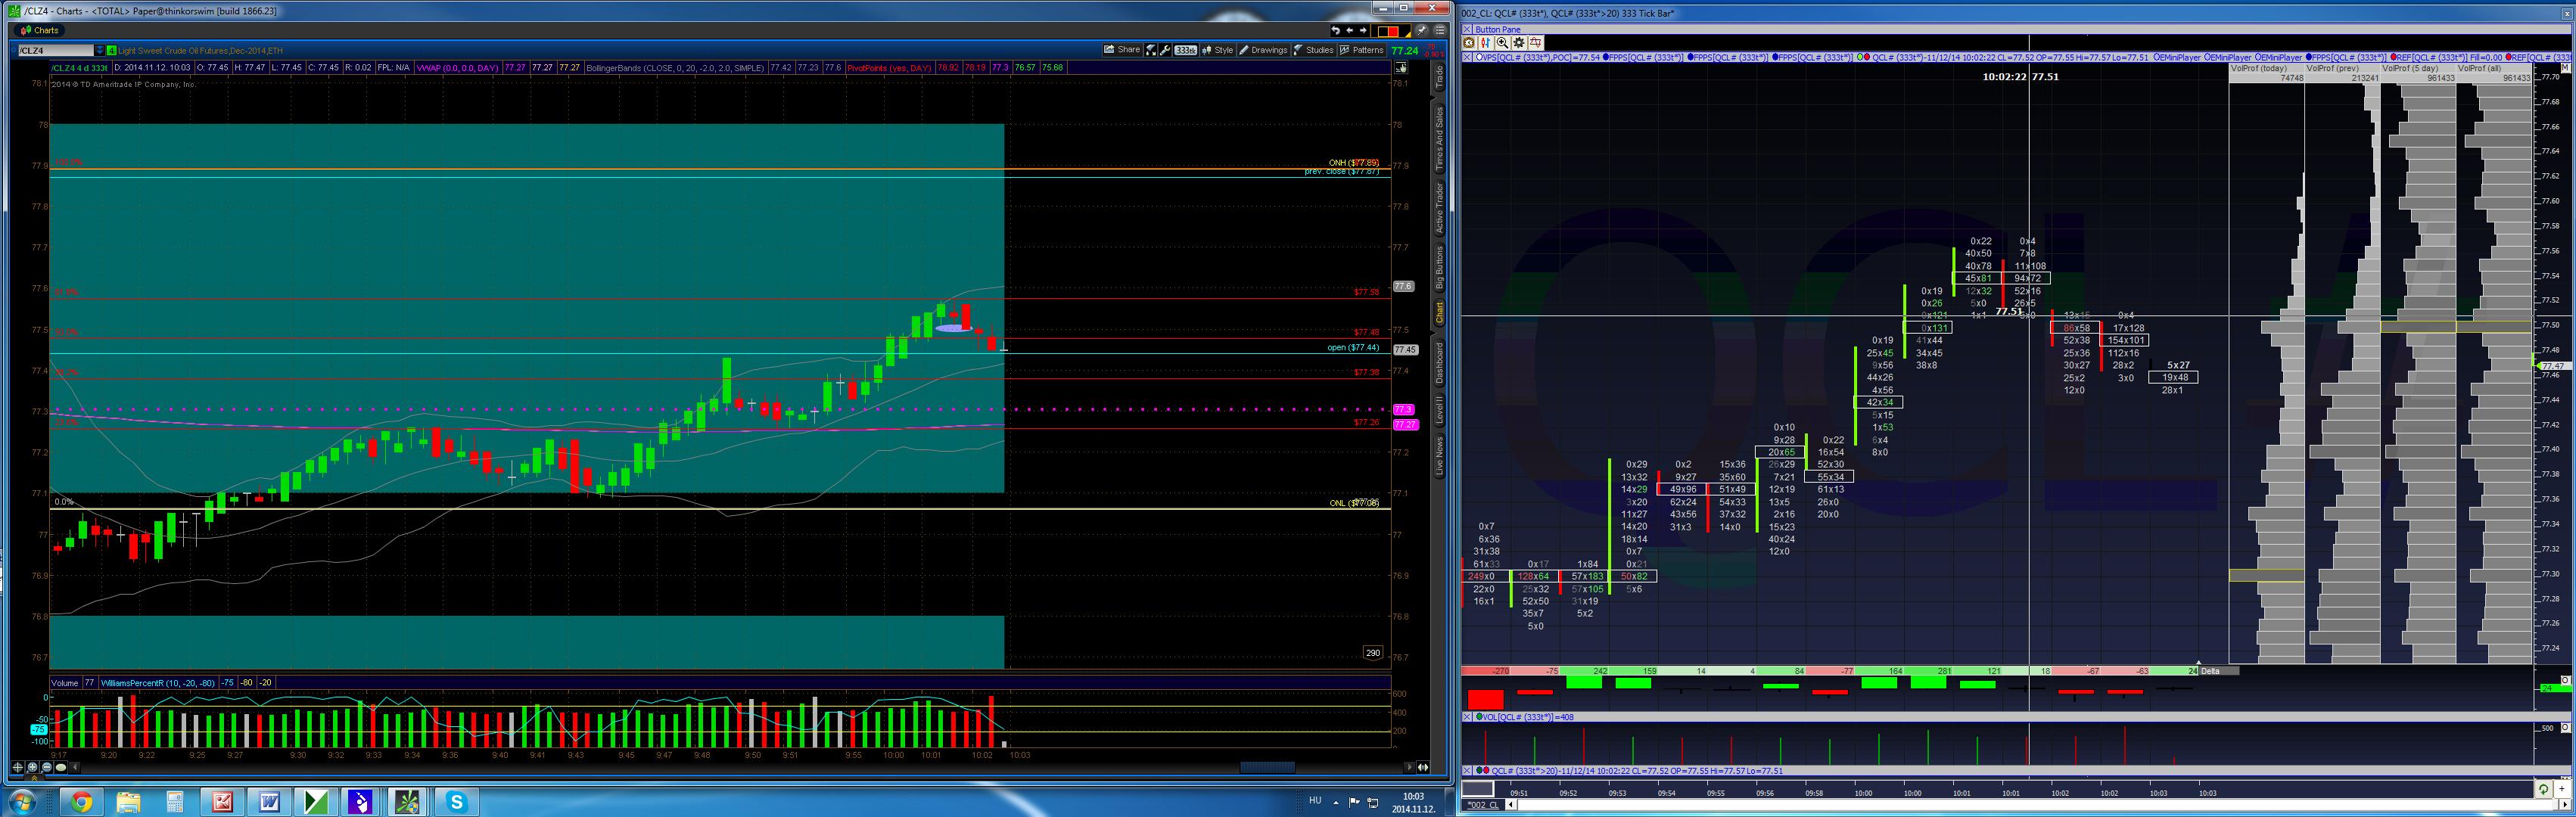Click the clock icon in Button Pane

(1470, 43)
